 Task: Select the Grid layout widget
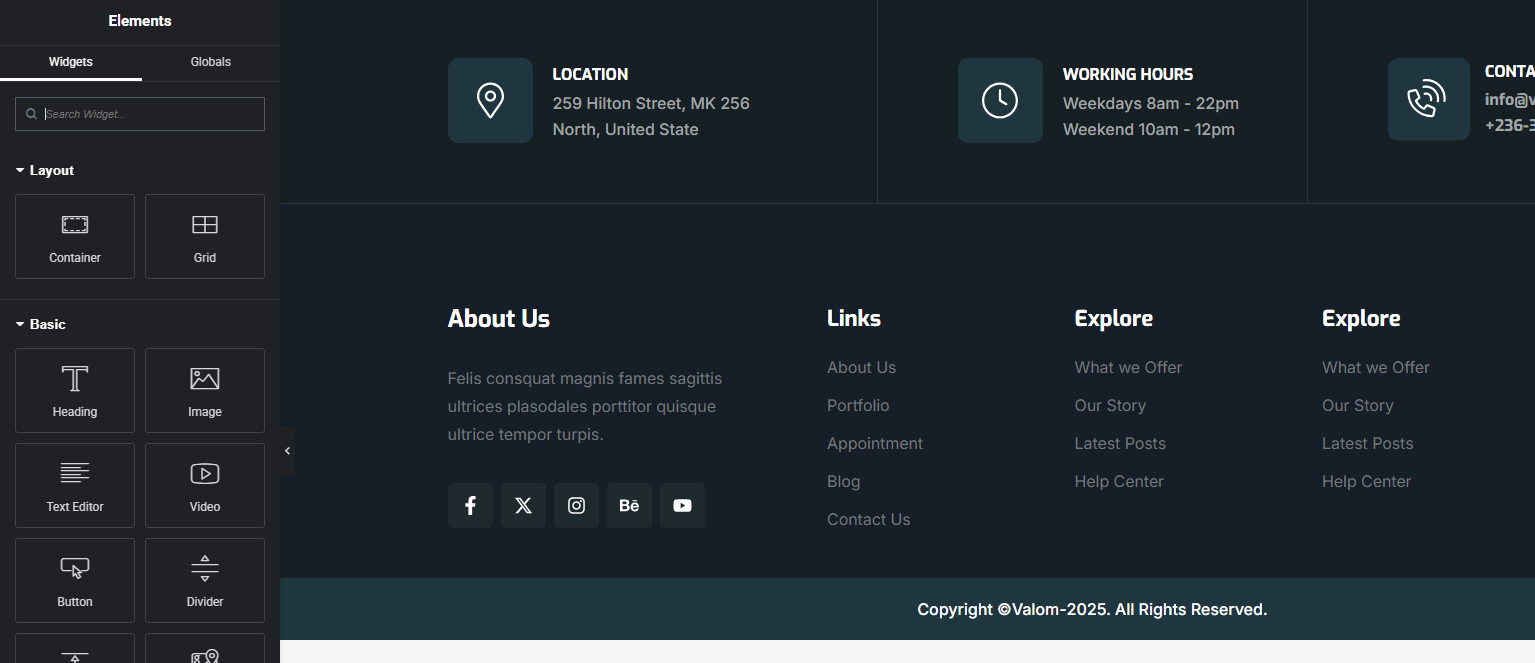205,236
